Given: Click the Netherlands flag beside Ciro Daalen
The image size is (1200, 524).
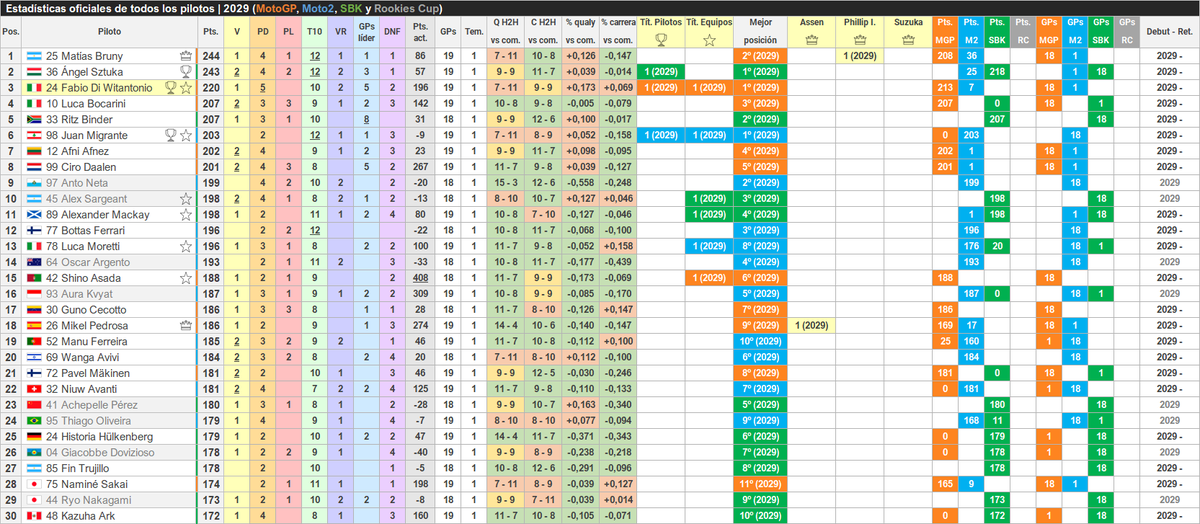Looking at the screenshot, I should pos(33,167).
